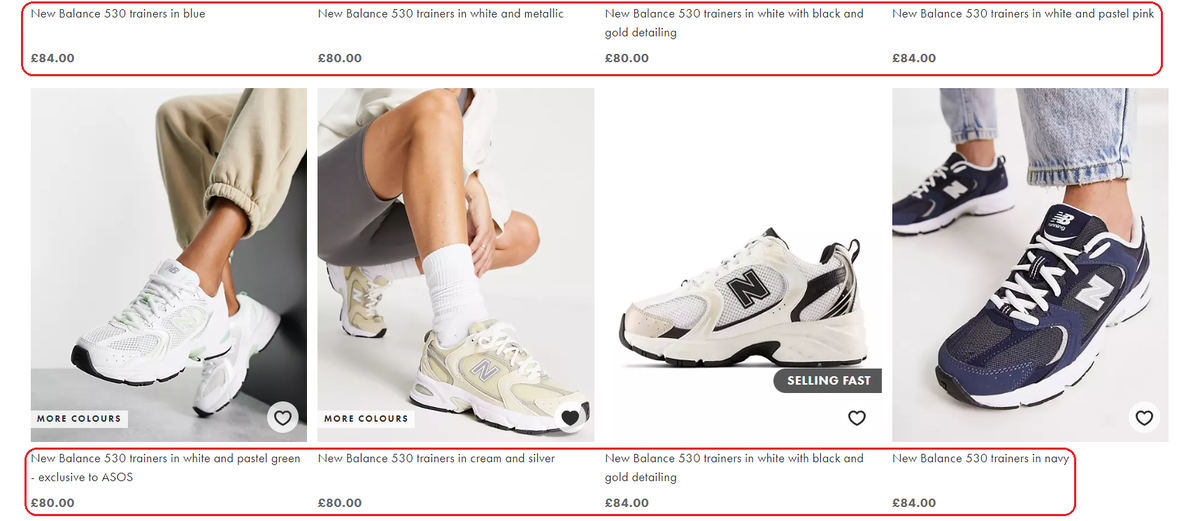The image size is (1200, 521).
Task: Open the white and pastel green trainers photo
Action: 169,265
